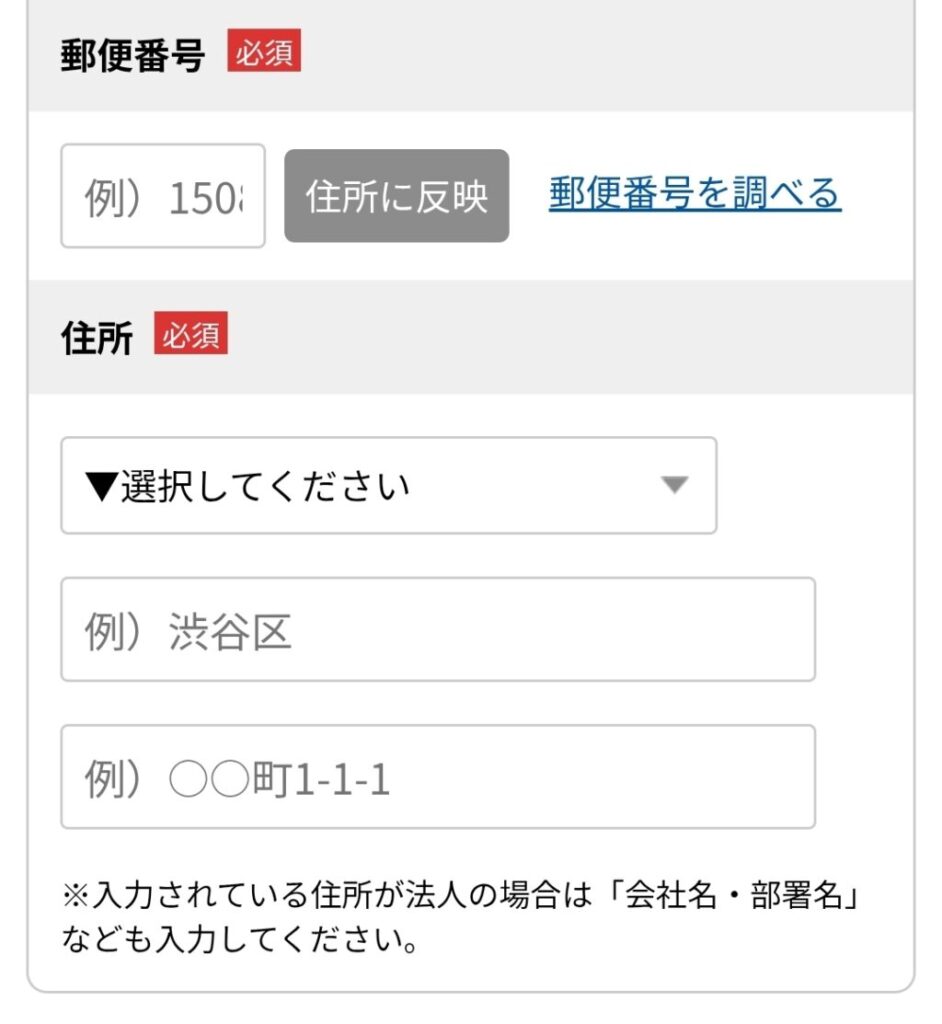
Task: Open the 郵便番号を調べる link
Action: (x=694, y=194)
